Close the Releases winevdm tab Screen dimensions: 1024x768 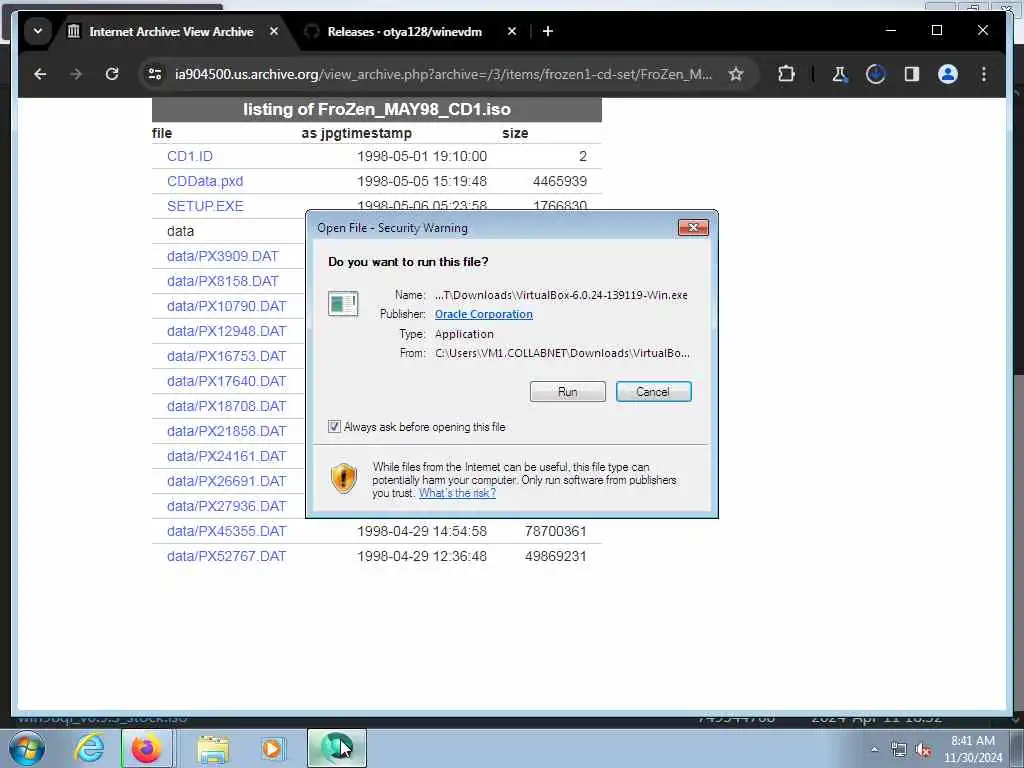512,31
